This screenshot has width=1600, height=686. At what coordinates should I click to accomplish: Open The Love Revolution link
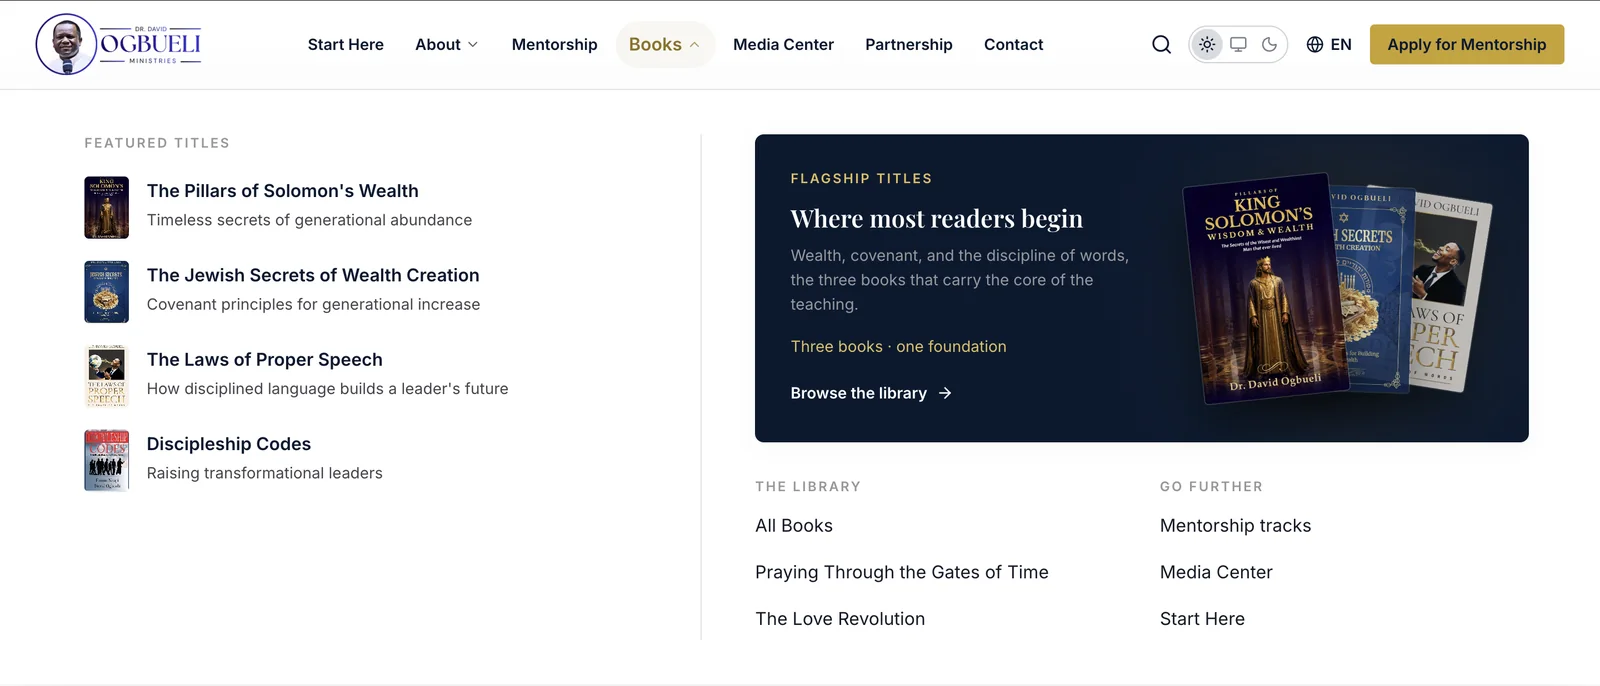840,619
